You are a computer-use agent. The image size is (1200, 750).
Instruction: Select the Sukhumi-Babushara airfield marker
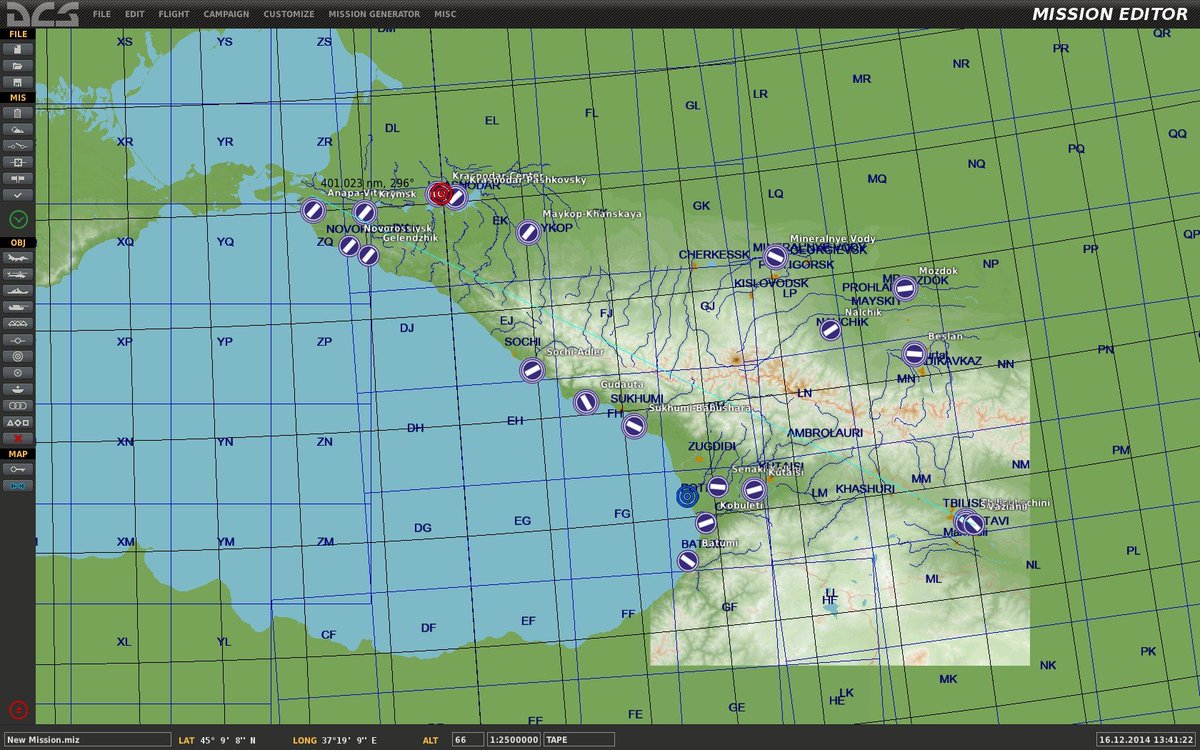633,426
